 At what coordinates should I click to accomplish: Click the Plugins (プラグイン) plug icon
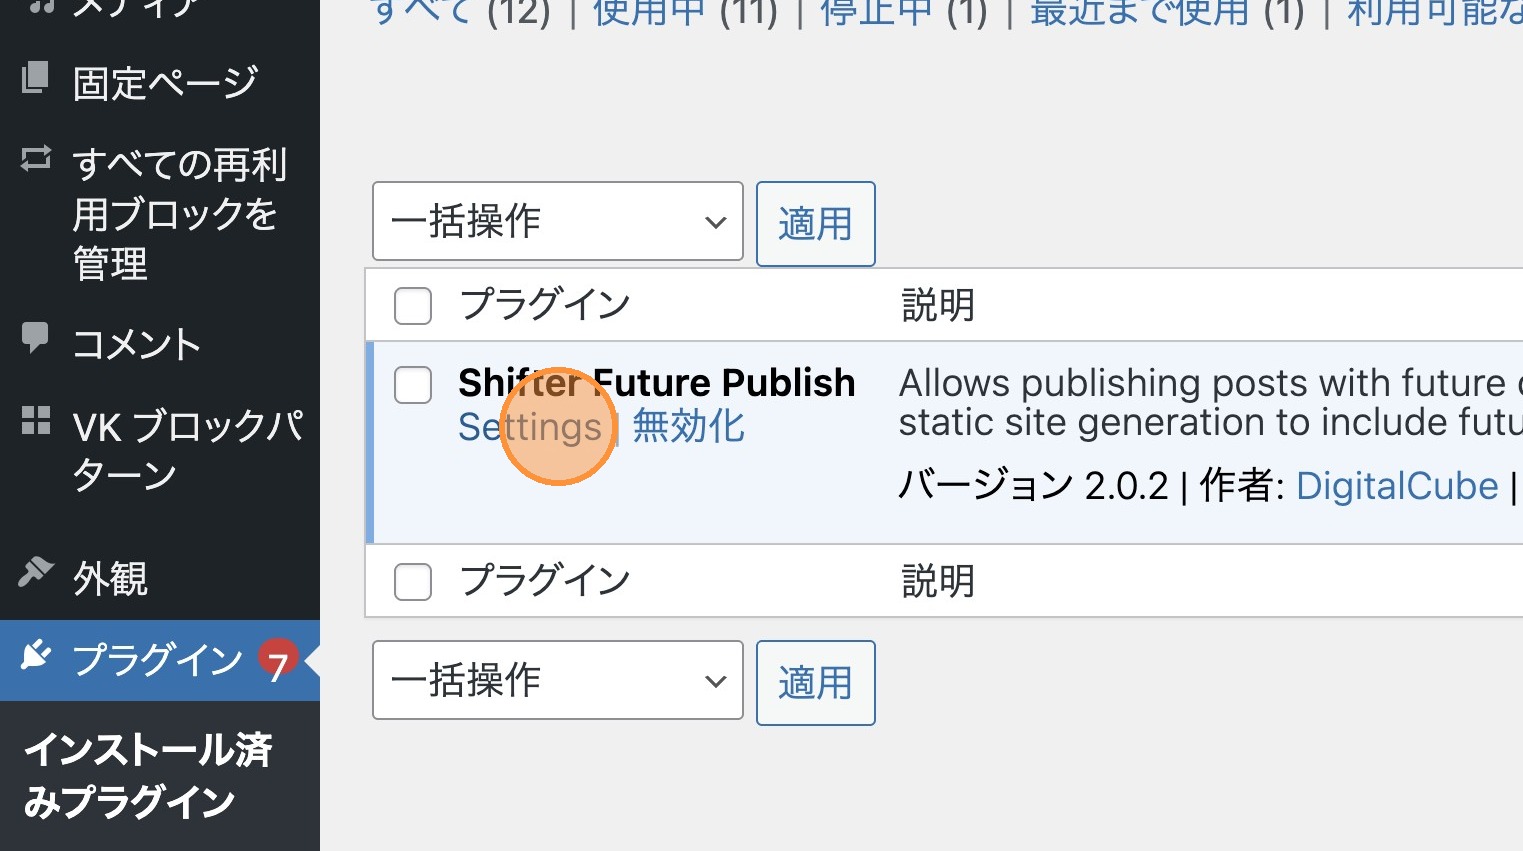(35, 656)
